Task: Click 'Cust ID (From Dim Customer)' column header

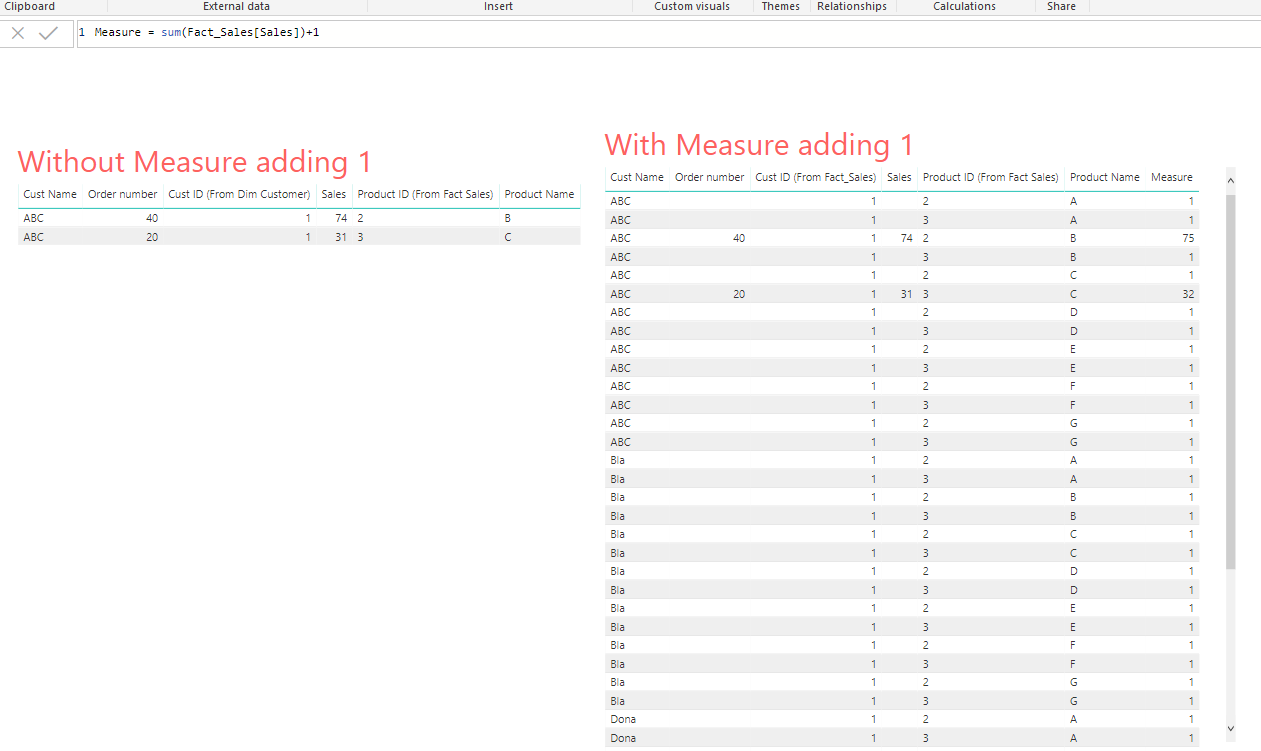Action: (x=239, y=194)
